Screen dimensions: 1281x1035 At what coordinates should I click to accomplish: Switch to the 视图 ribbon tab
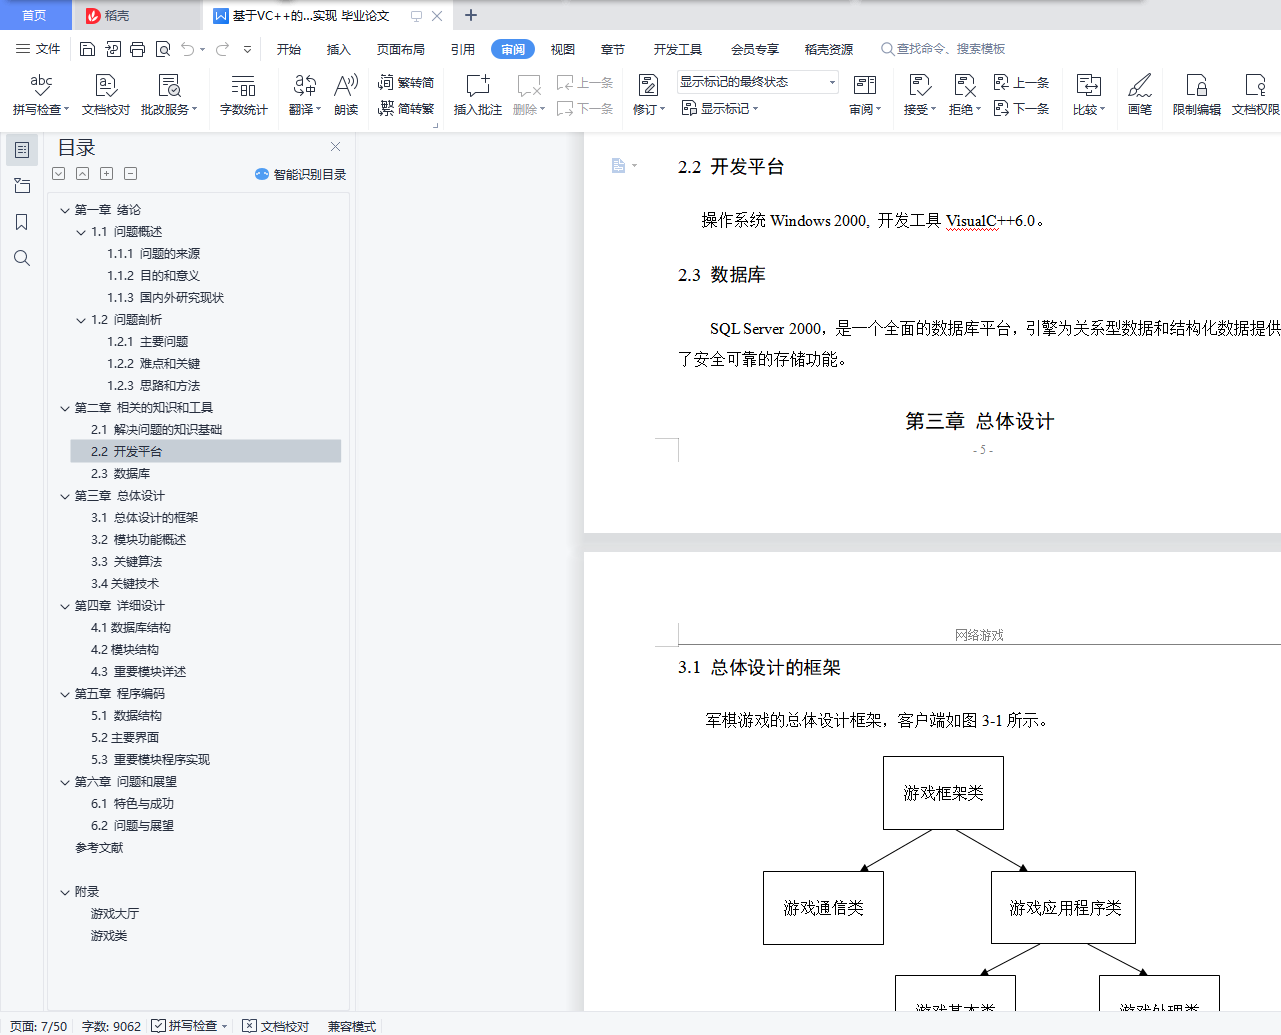tap(563, 49)
